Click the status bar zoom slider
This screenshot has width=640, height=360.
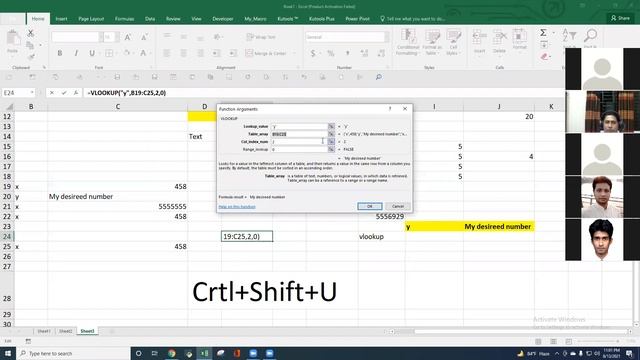pos(599,341)
